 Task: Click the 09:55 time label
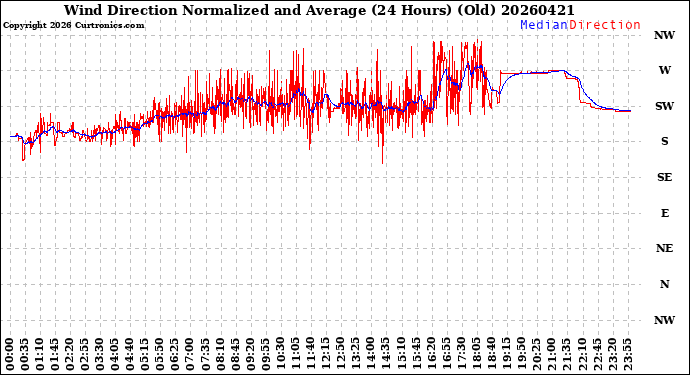[x=266, y=354]
